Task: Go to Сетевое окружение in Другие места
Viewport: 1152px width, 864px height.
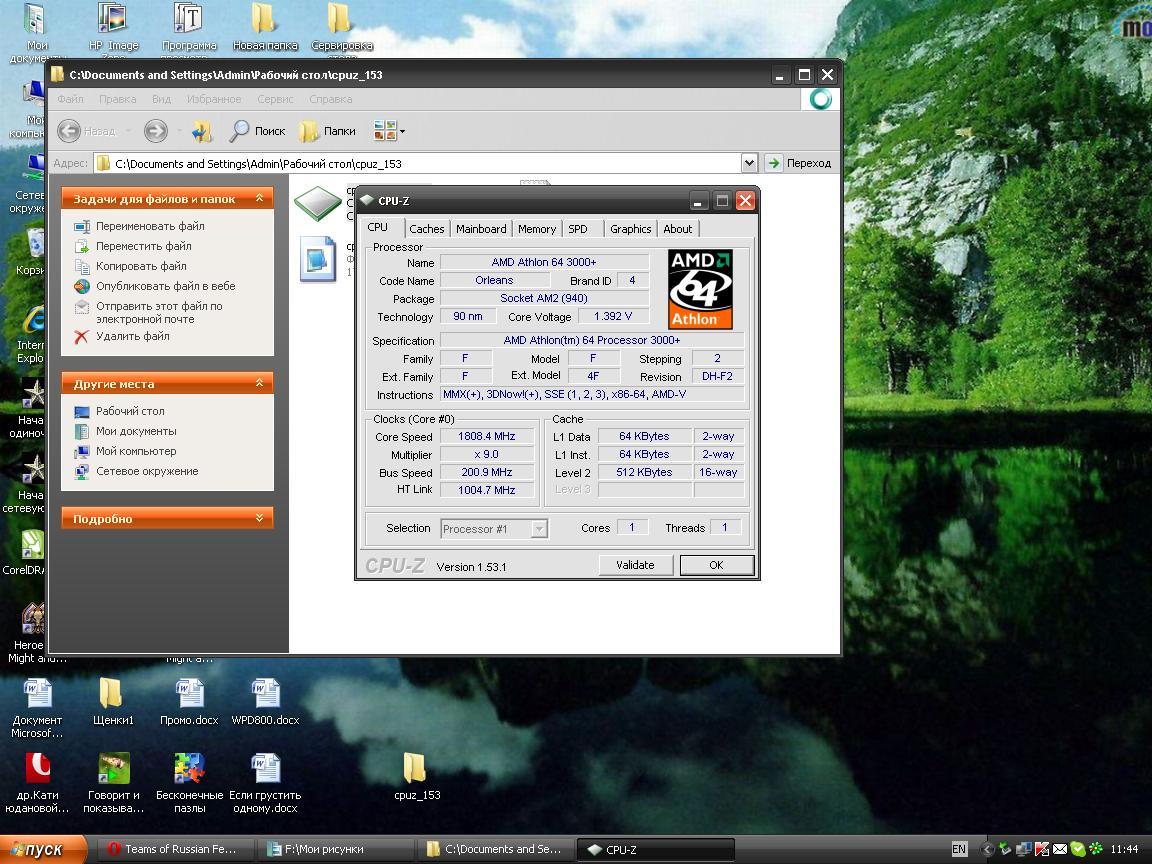Action: pos(147,471)
